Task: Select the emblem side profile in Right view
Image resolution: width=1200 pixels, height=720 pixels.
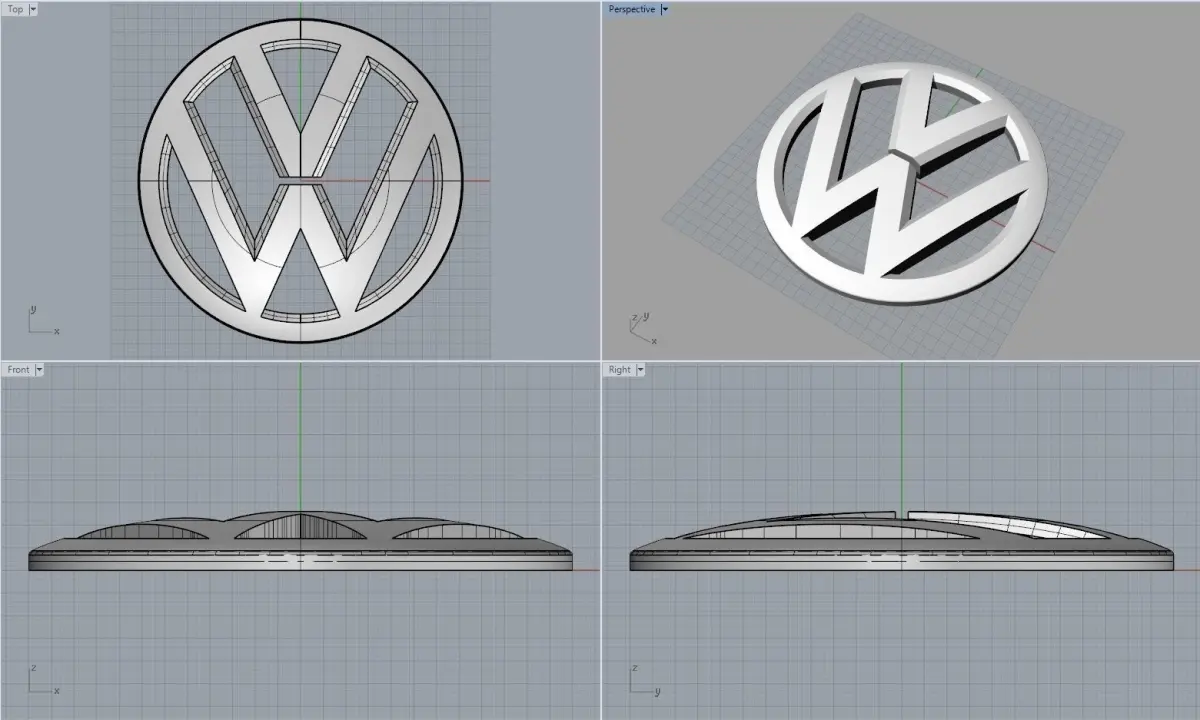Action: [902, 541]
